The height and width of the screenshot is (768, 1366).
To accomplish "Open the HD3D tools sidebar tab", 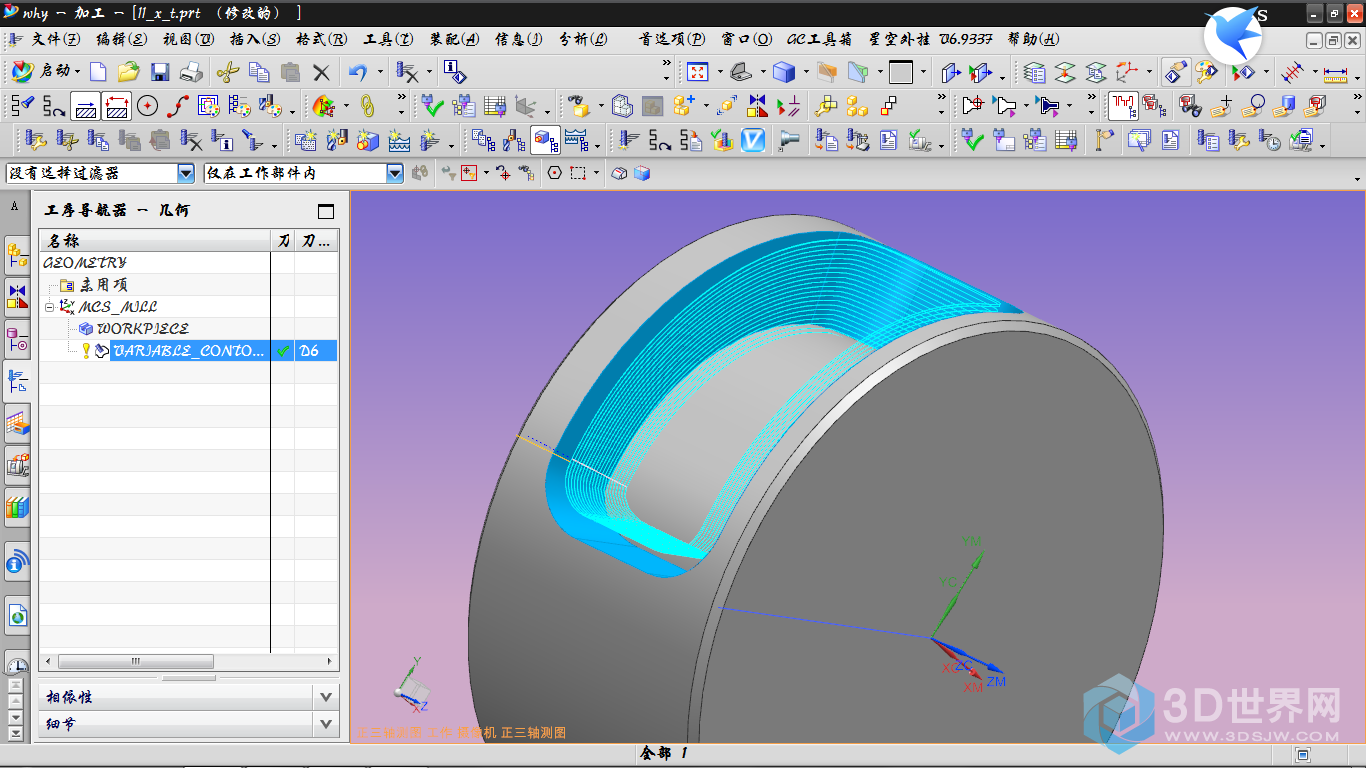I will 17,562.
